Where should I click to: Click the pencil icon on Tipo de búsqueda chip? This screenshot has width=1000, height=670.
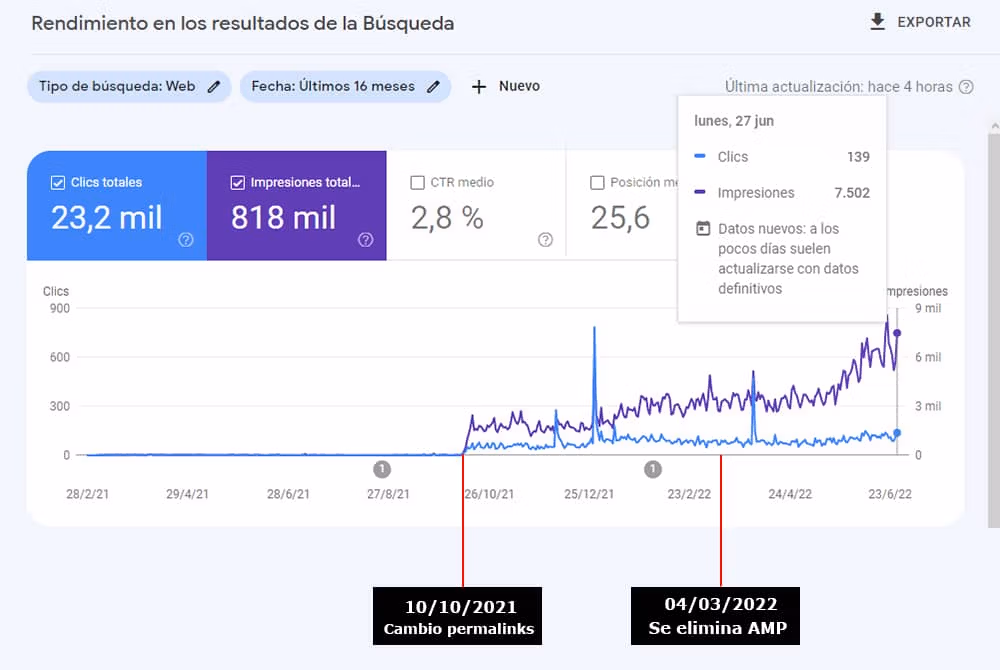click(213, 87)
